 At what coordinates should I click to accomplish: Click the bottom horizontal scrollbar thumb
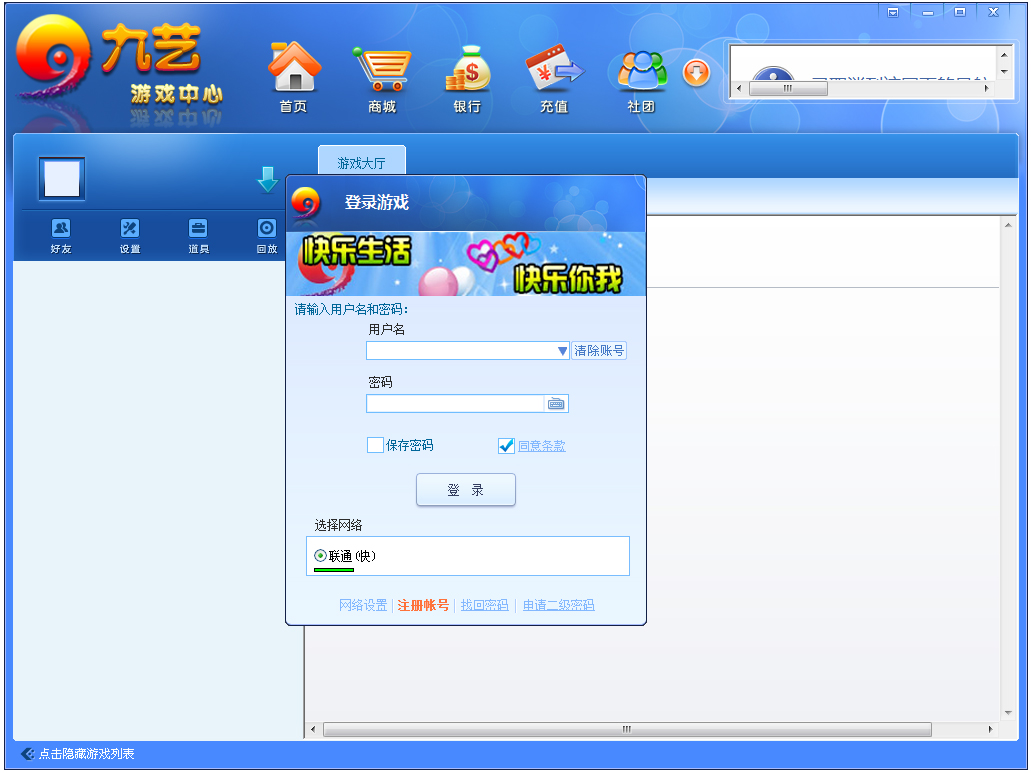(x=627, y=730)
